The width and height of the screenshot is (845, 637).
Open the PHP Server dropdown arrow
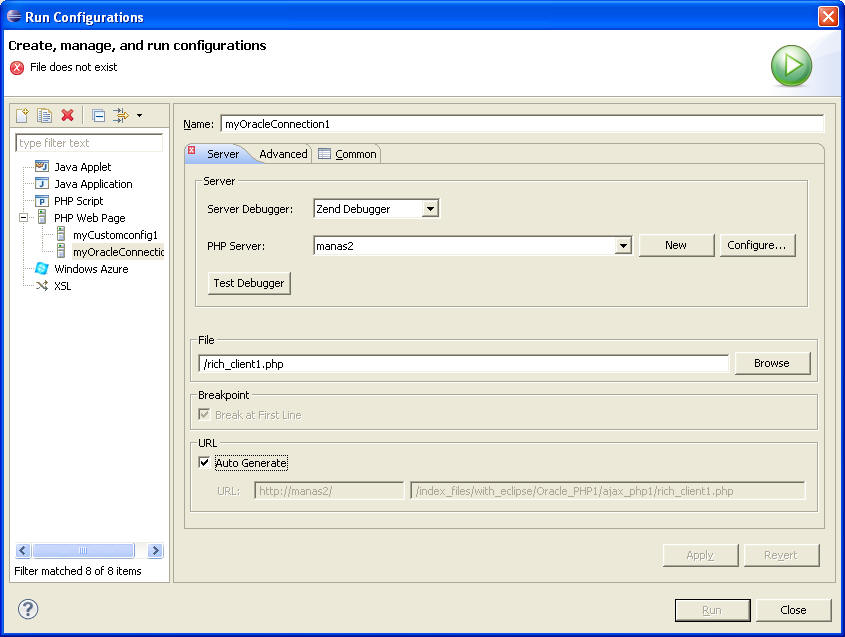(623, 246)
